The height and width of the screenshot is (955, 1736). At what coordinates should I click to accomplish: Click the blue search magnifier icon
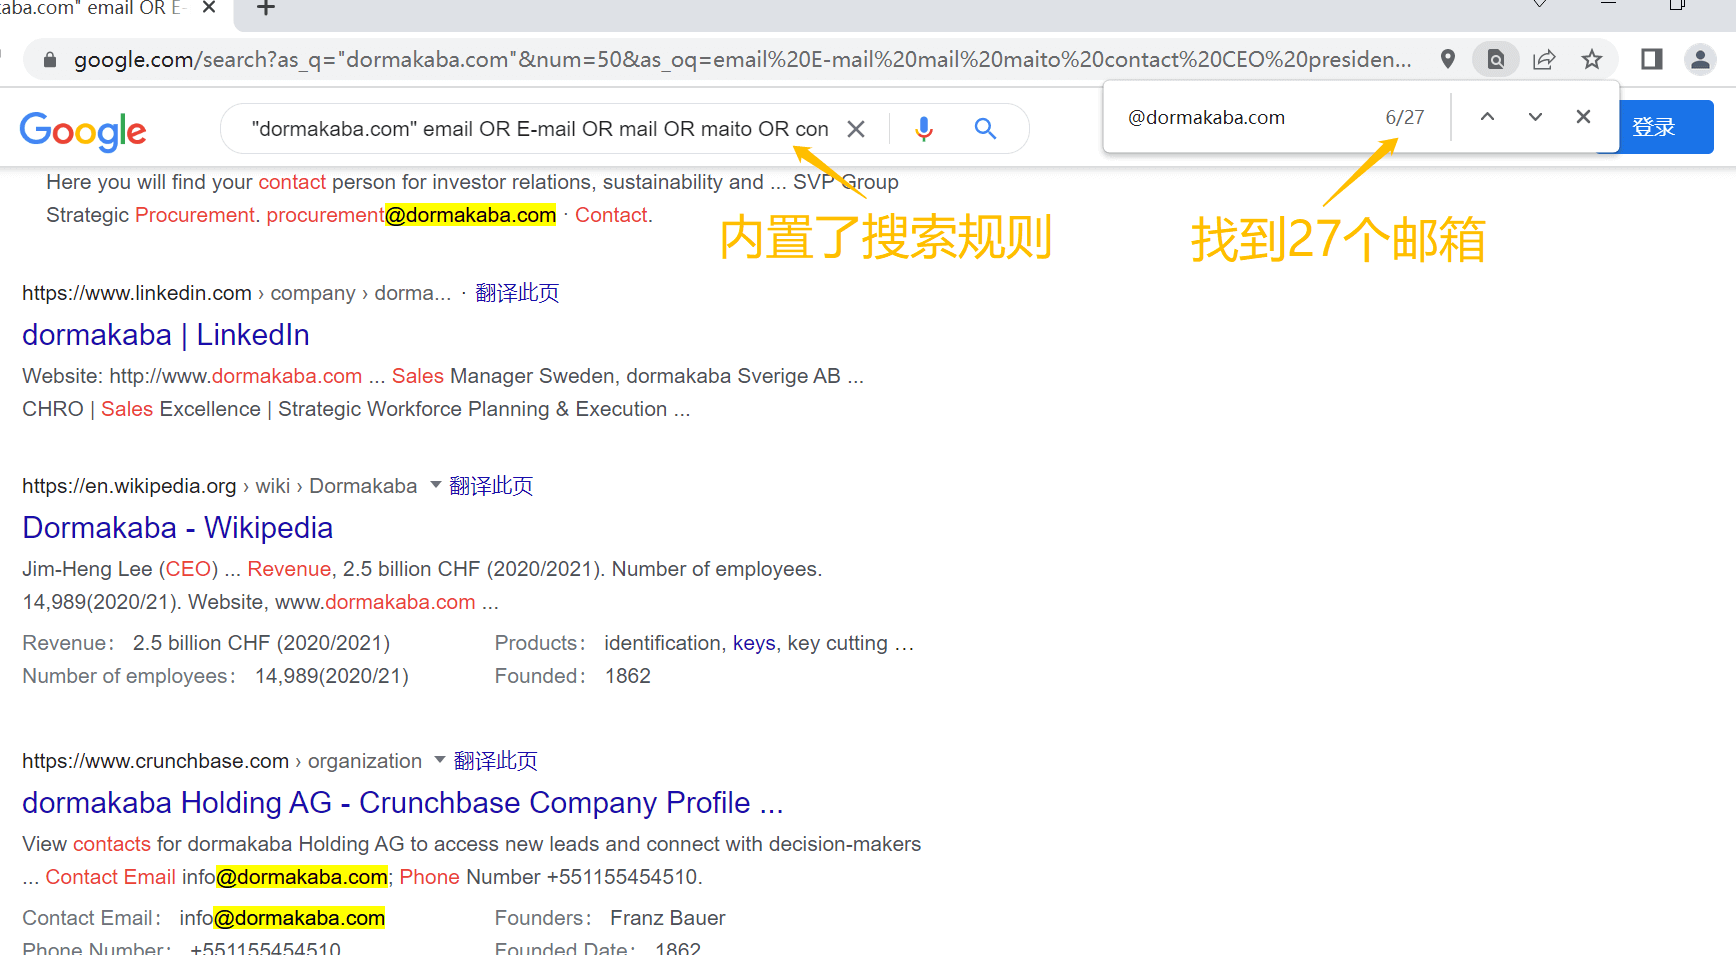pyautogui.click(x=985, y=129)
